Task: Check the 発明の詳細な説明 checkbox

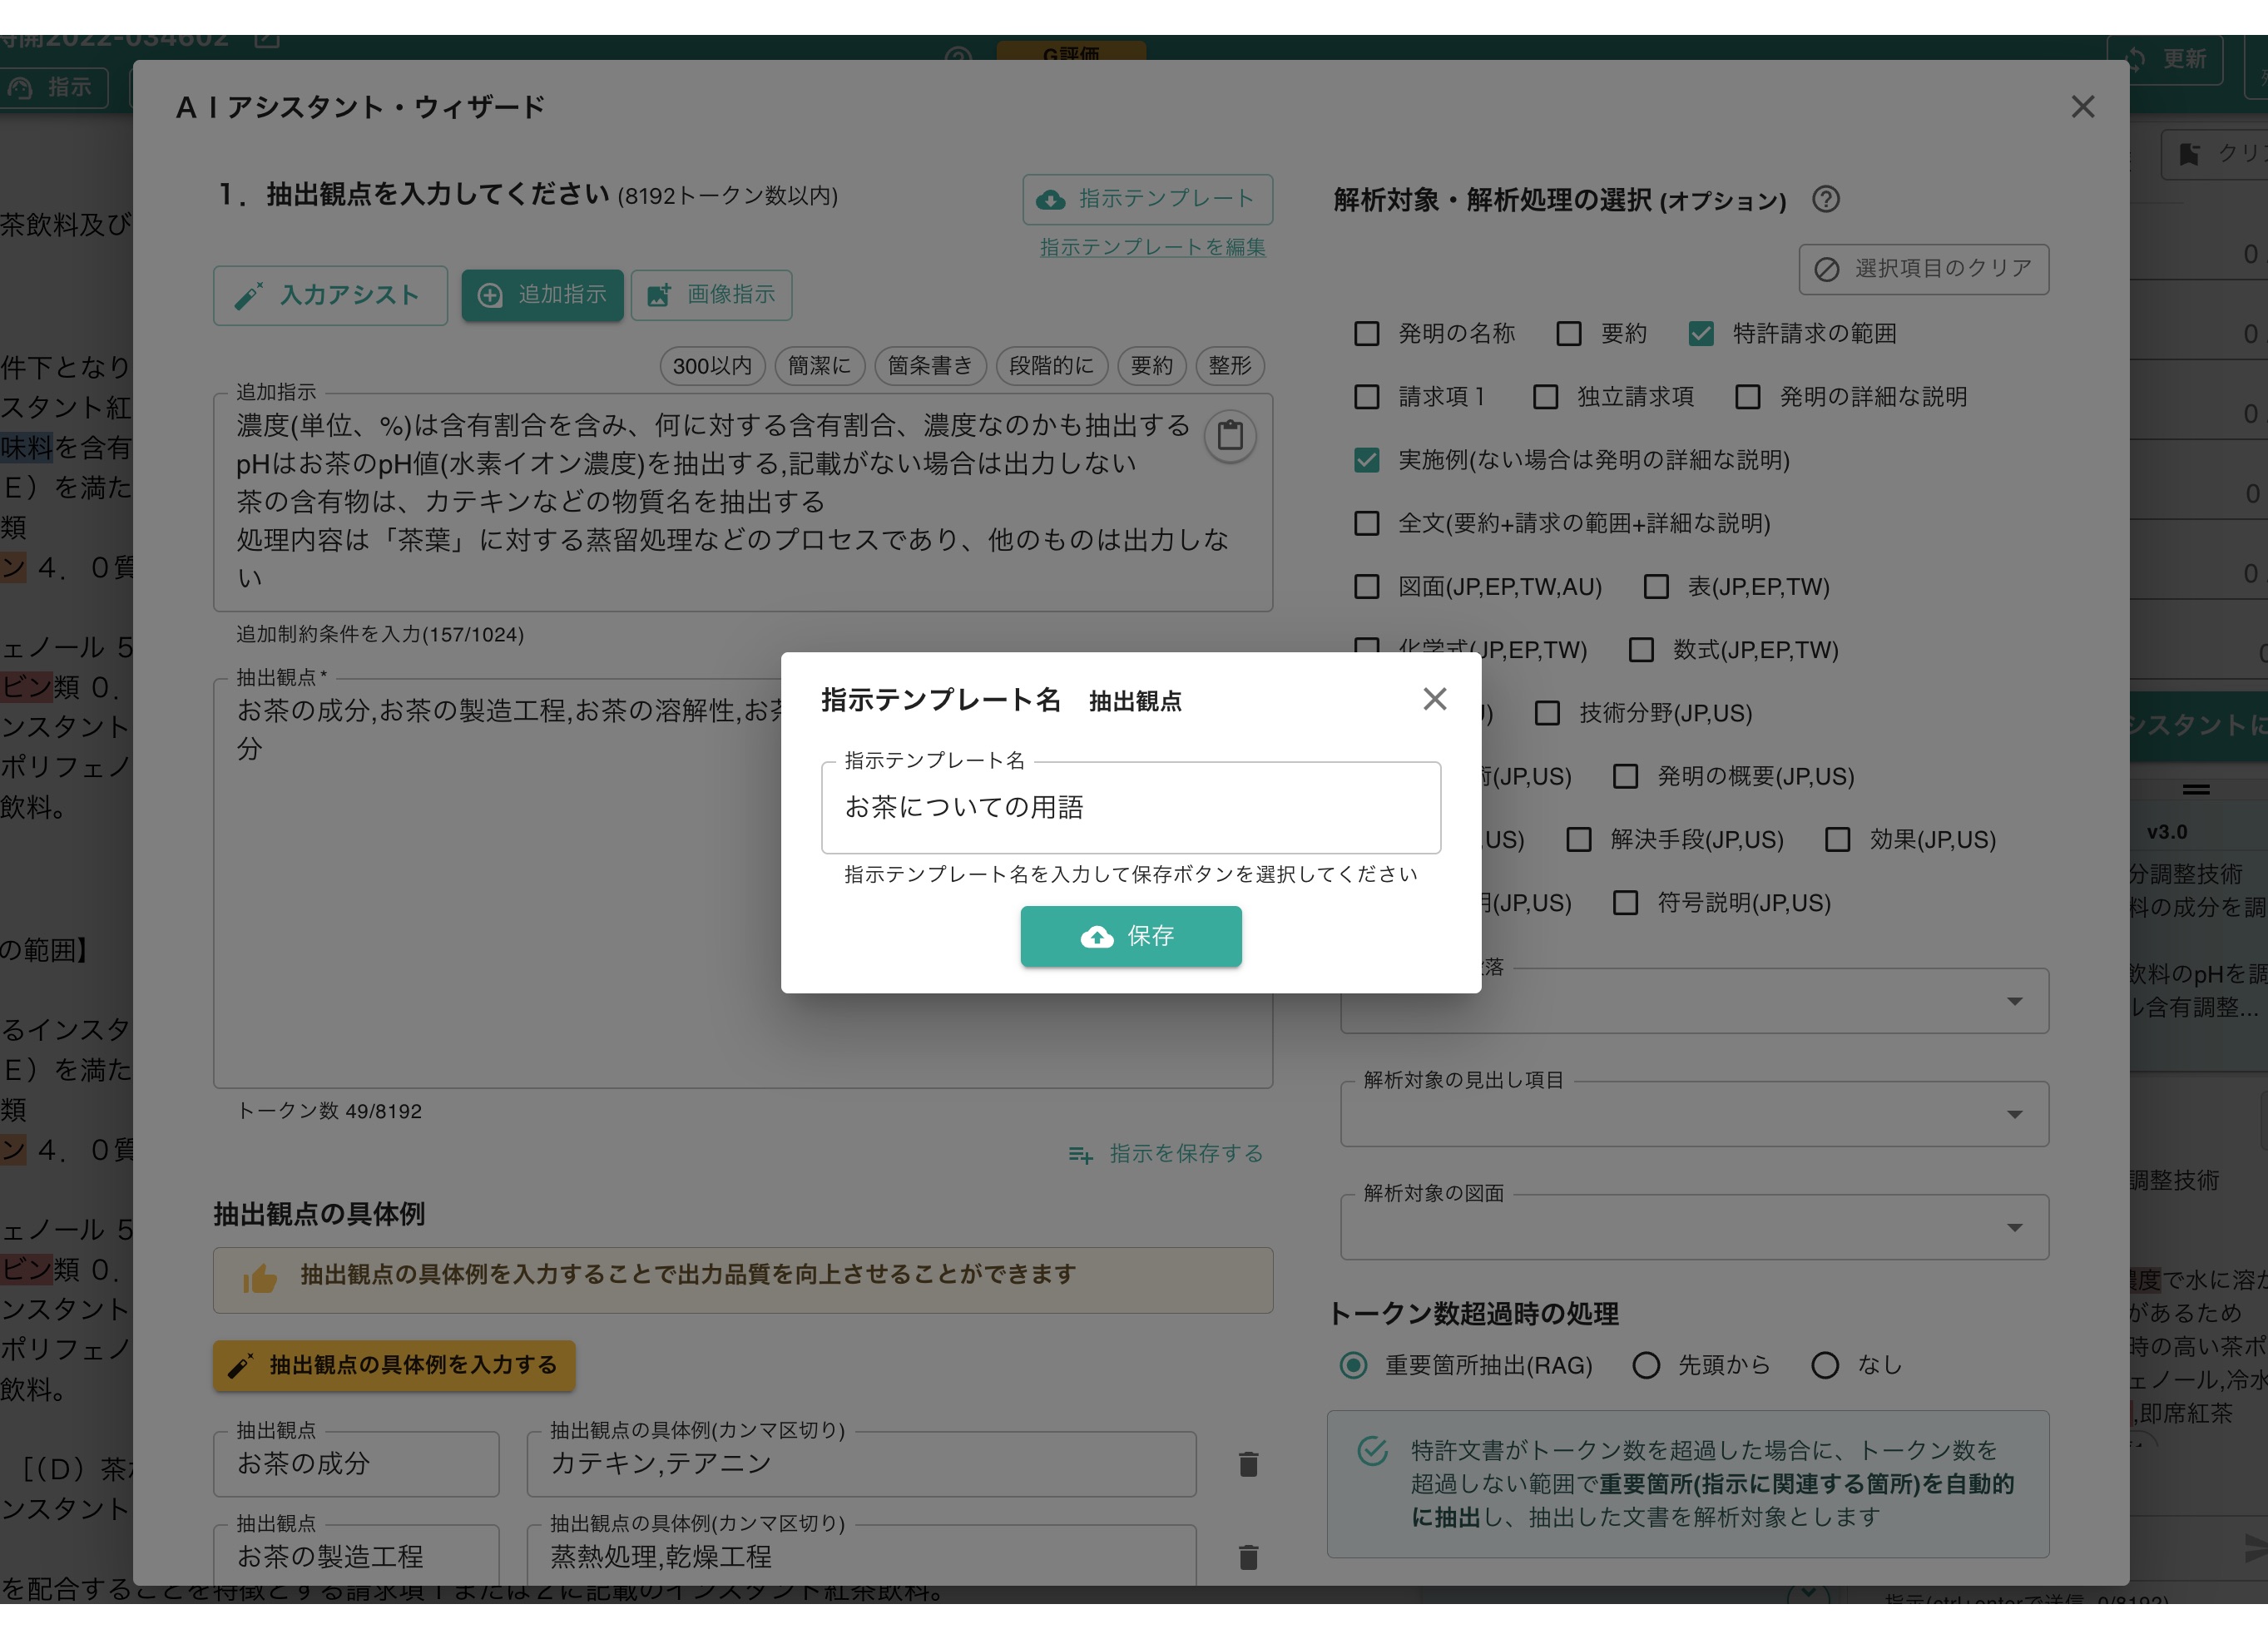Action: 1748,397
